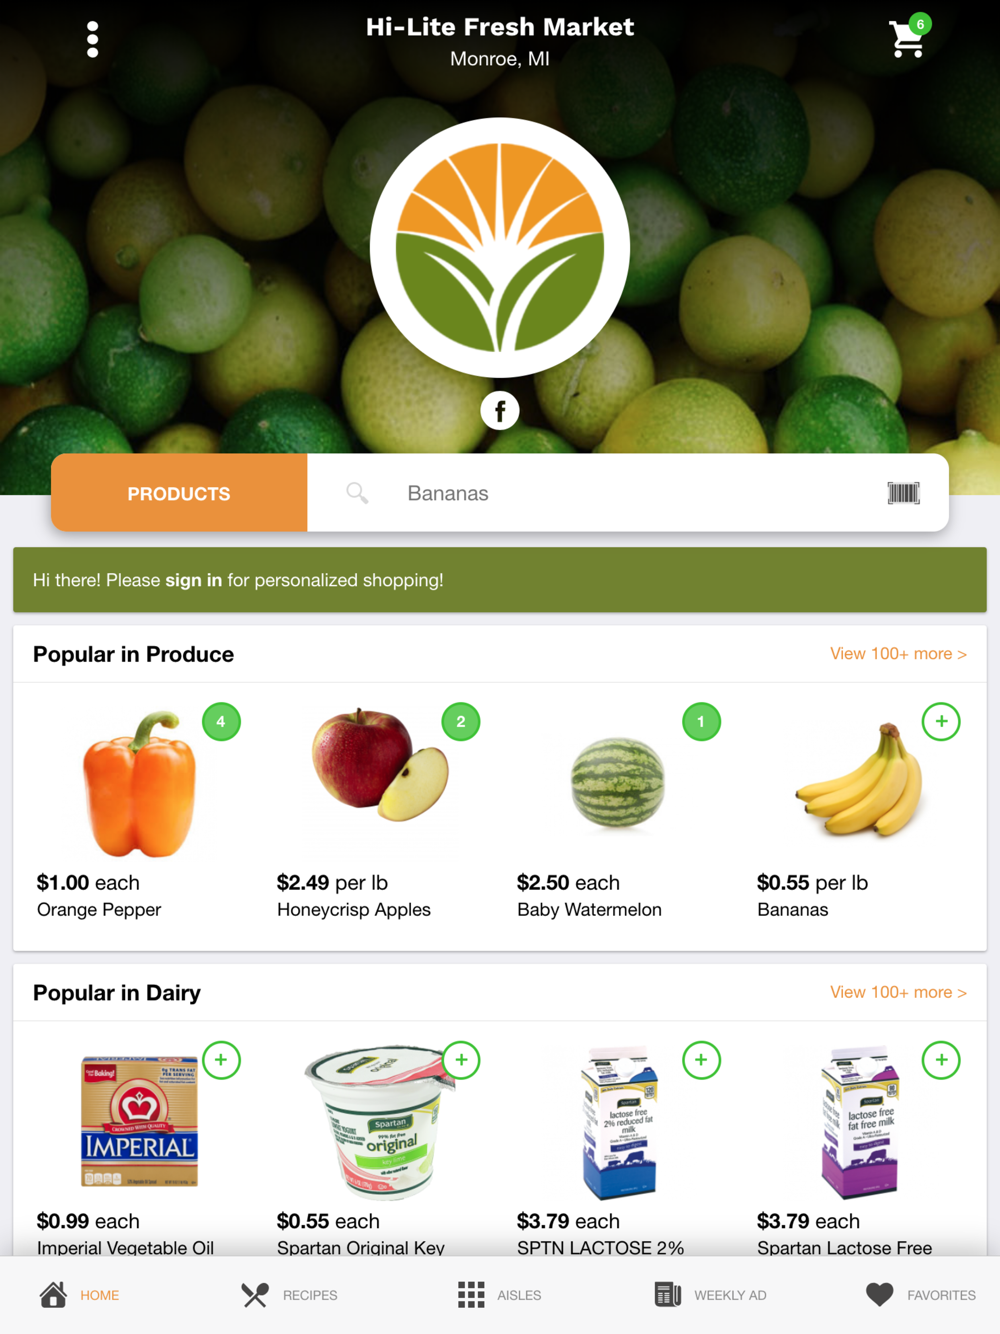Screen dimensions: 1000x1334
Task: Click the search magnifier icon
Action: click(357, 493)
